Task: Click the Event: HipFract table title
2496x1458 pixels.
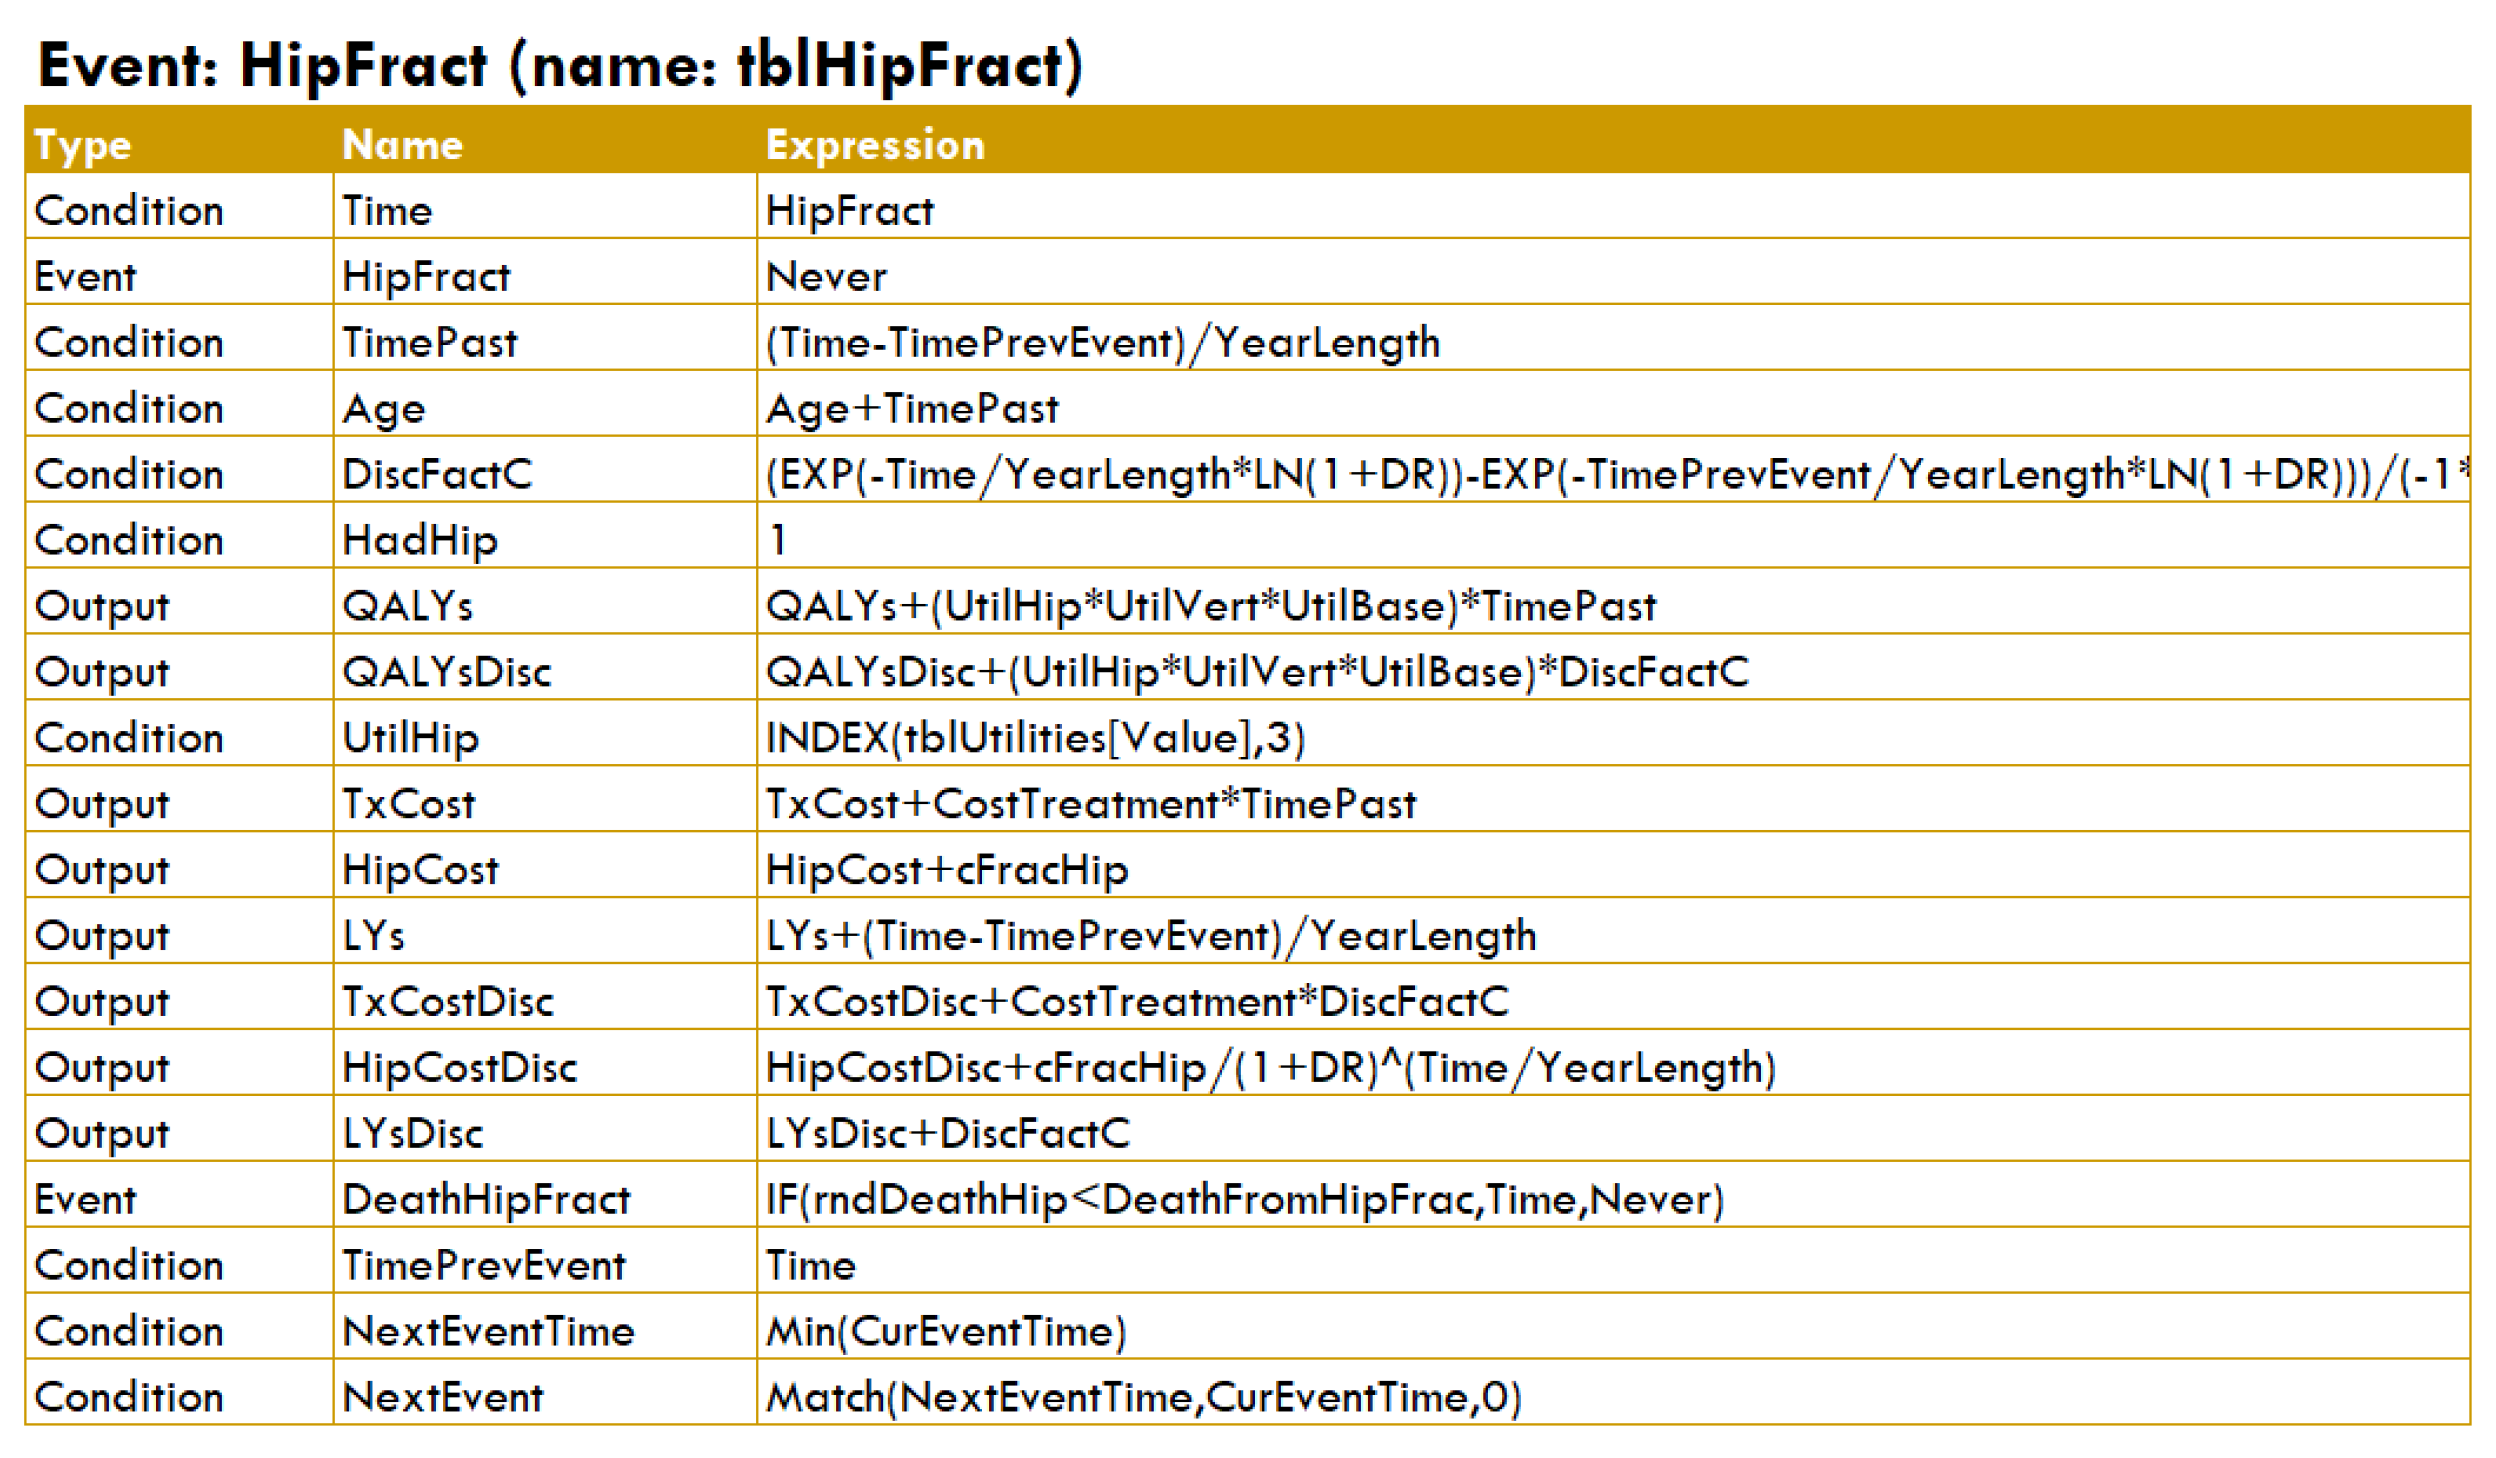Action: pos(560,66)
